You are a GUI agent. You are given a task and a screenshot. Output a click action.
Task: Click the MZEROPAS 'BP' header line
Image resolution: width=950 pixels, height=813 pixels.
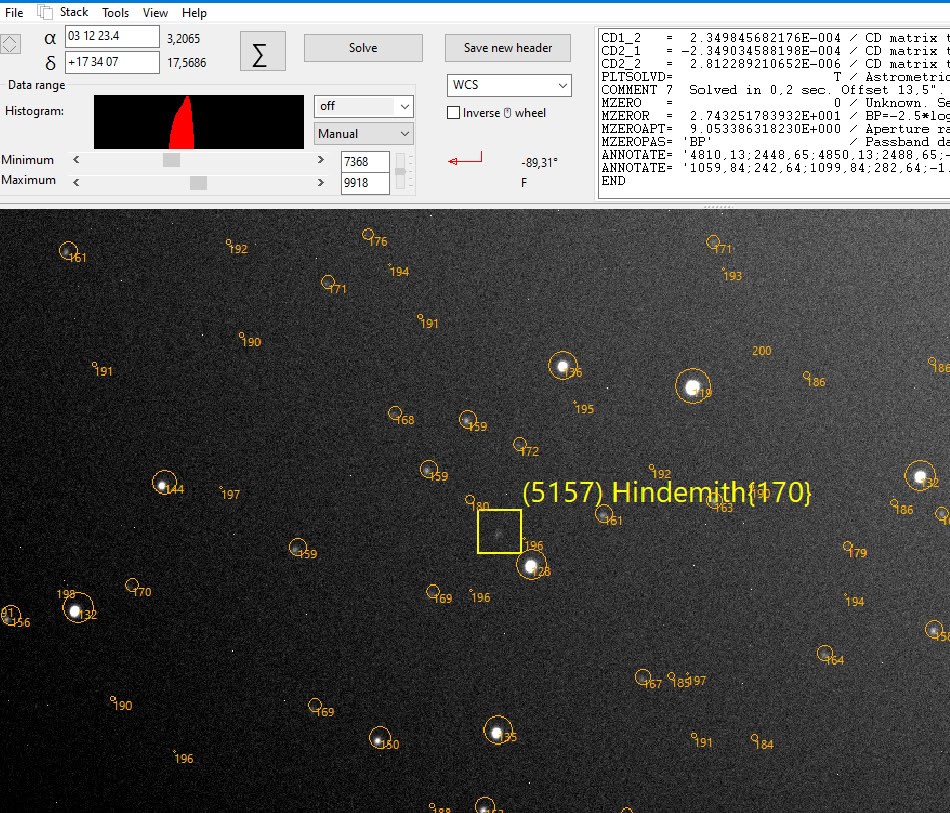point(776,142)
